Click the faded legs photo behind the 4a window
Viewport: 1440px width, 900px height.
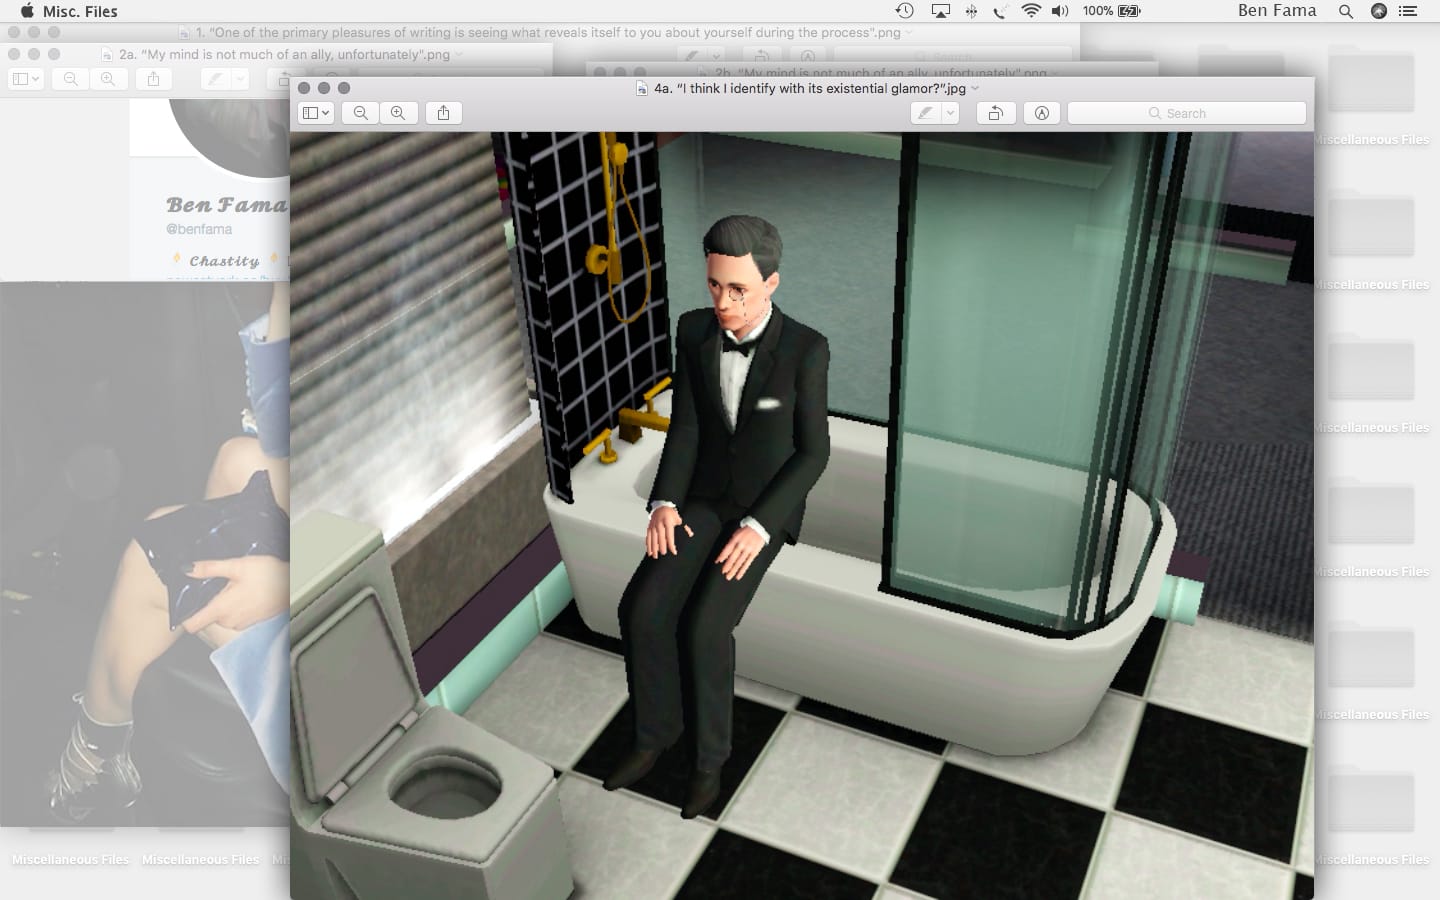pos(145,555)
